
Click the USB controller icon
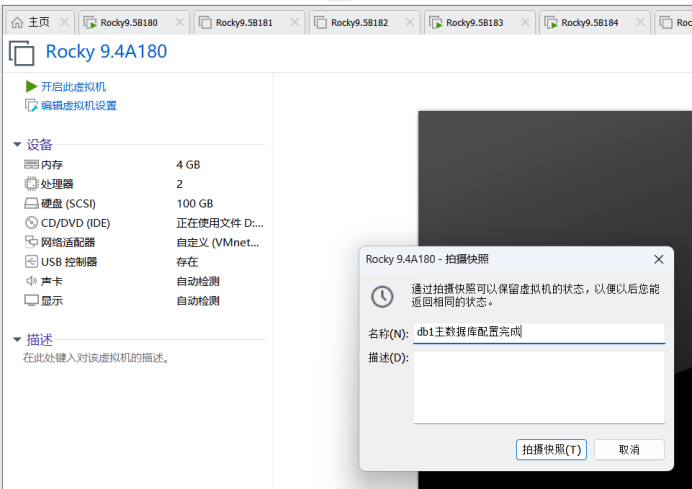pyautogui.click(x=31, y=262)
